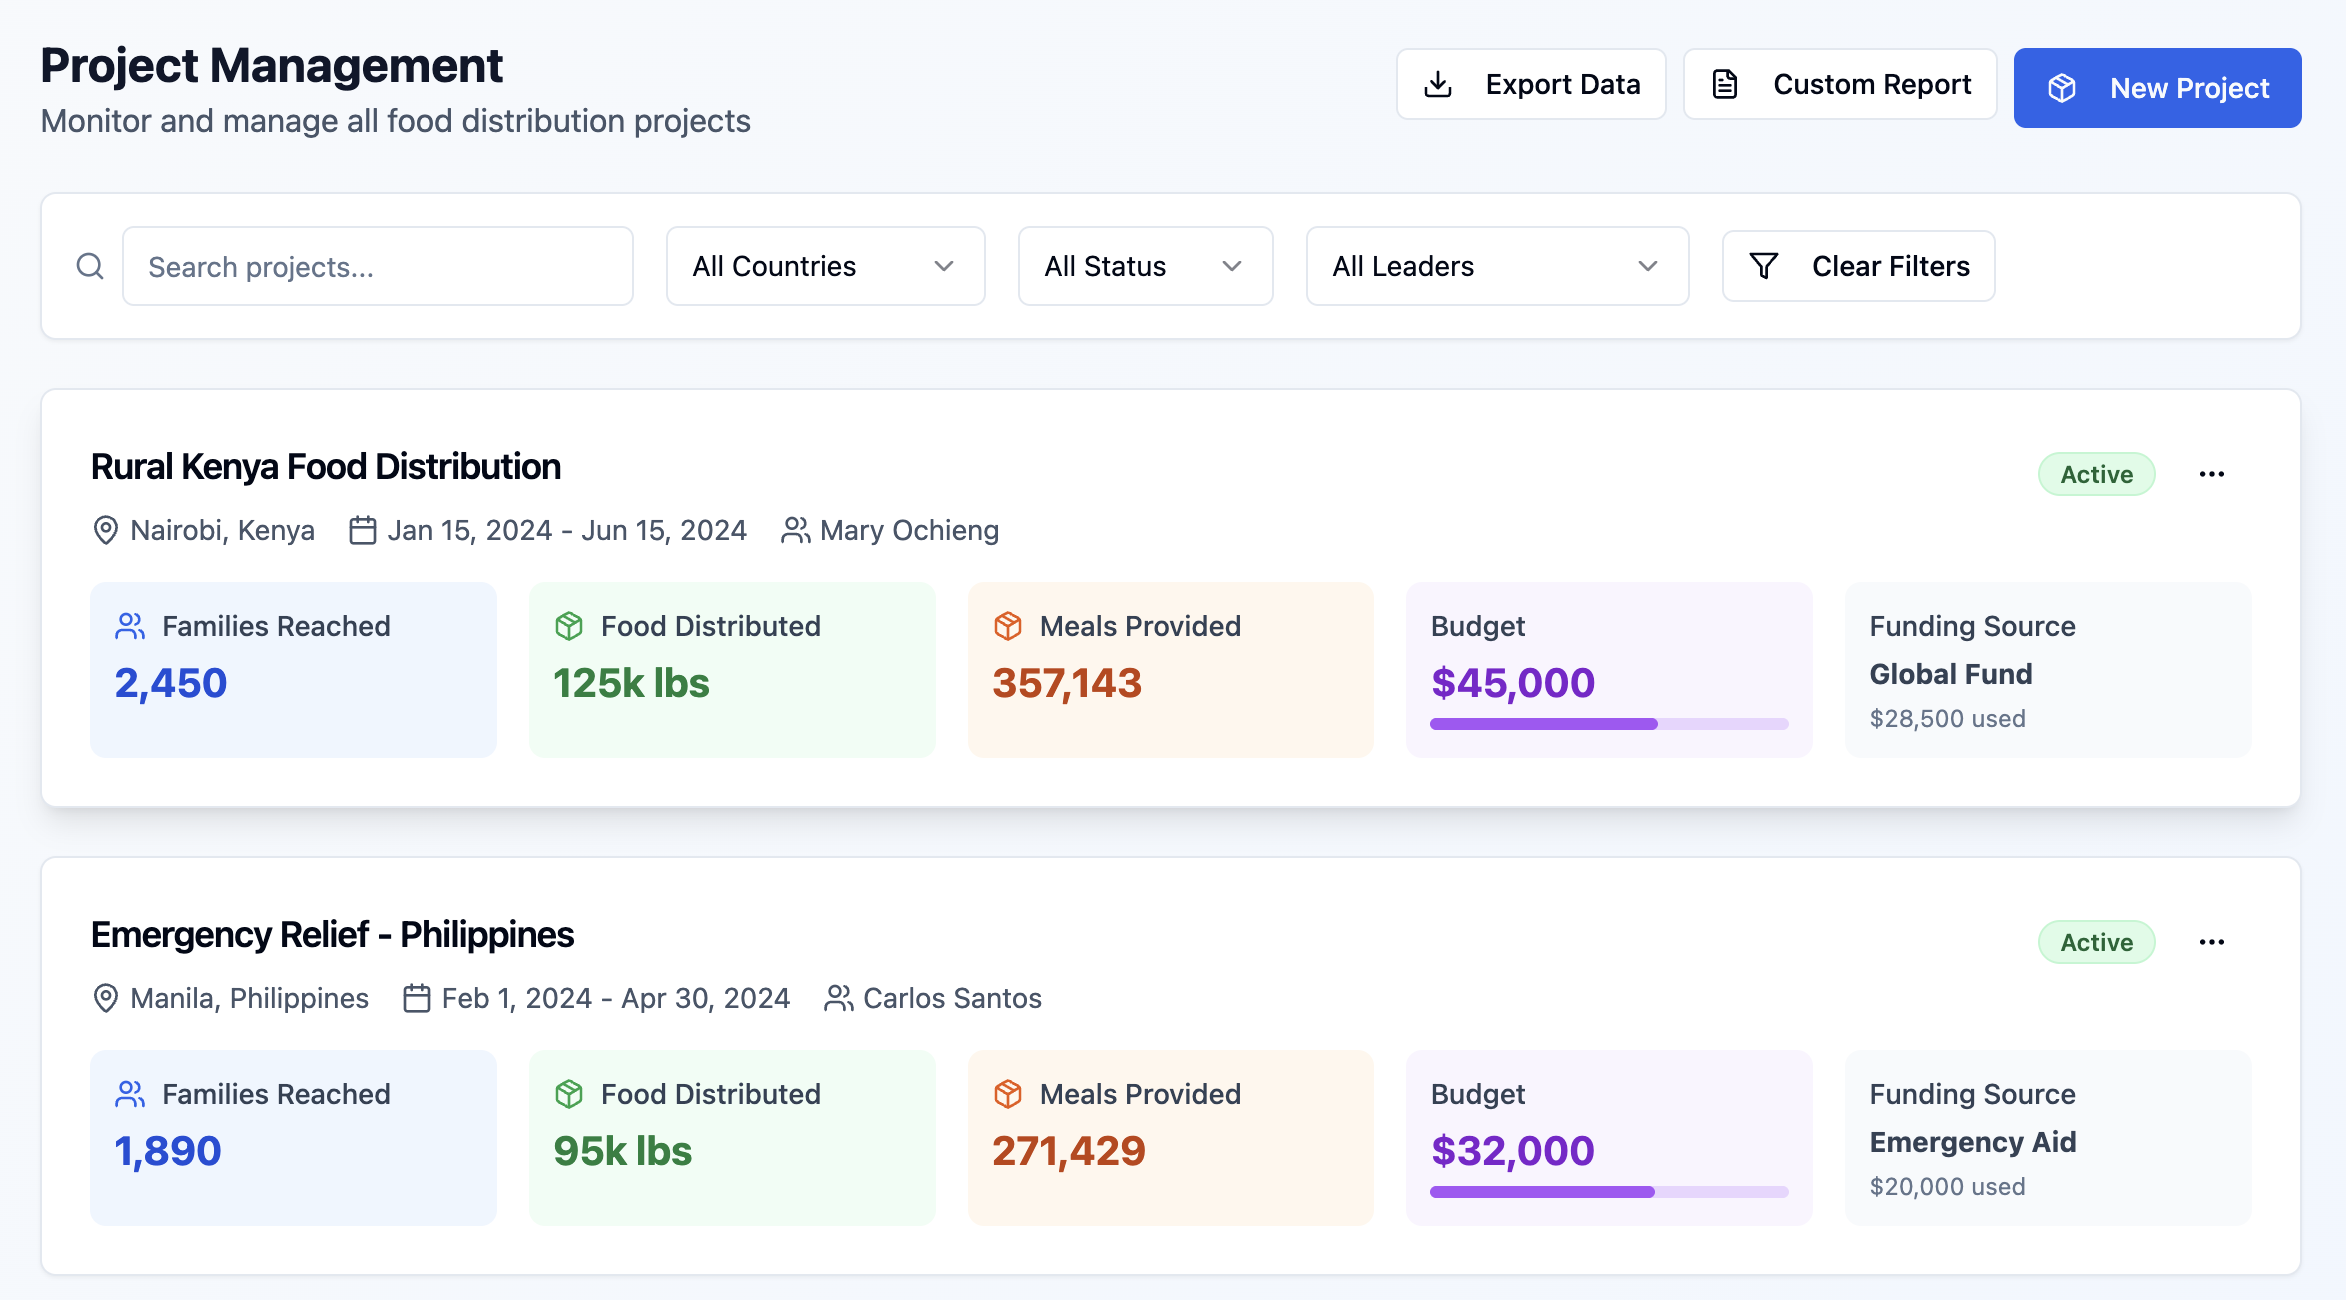Screen dimensions: 2346x1300
Task: Open Rural Kenya project three-dot menu
Action: point(2211,474)
